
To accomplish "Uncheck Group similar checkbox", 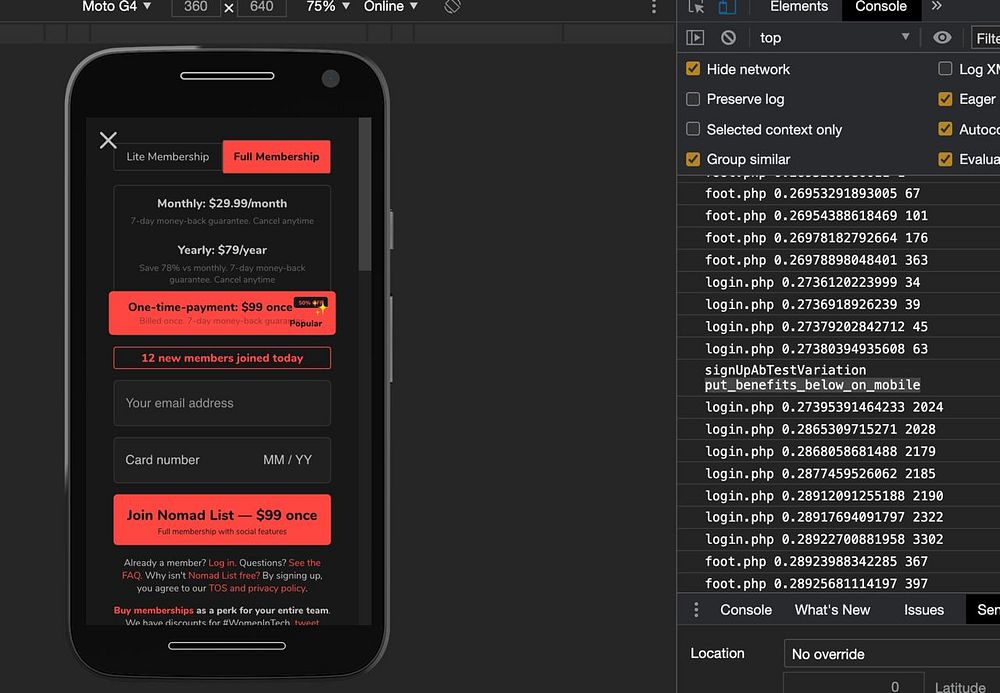I will point(693,159).
